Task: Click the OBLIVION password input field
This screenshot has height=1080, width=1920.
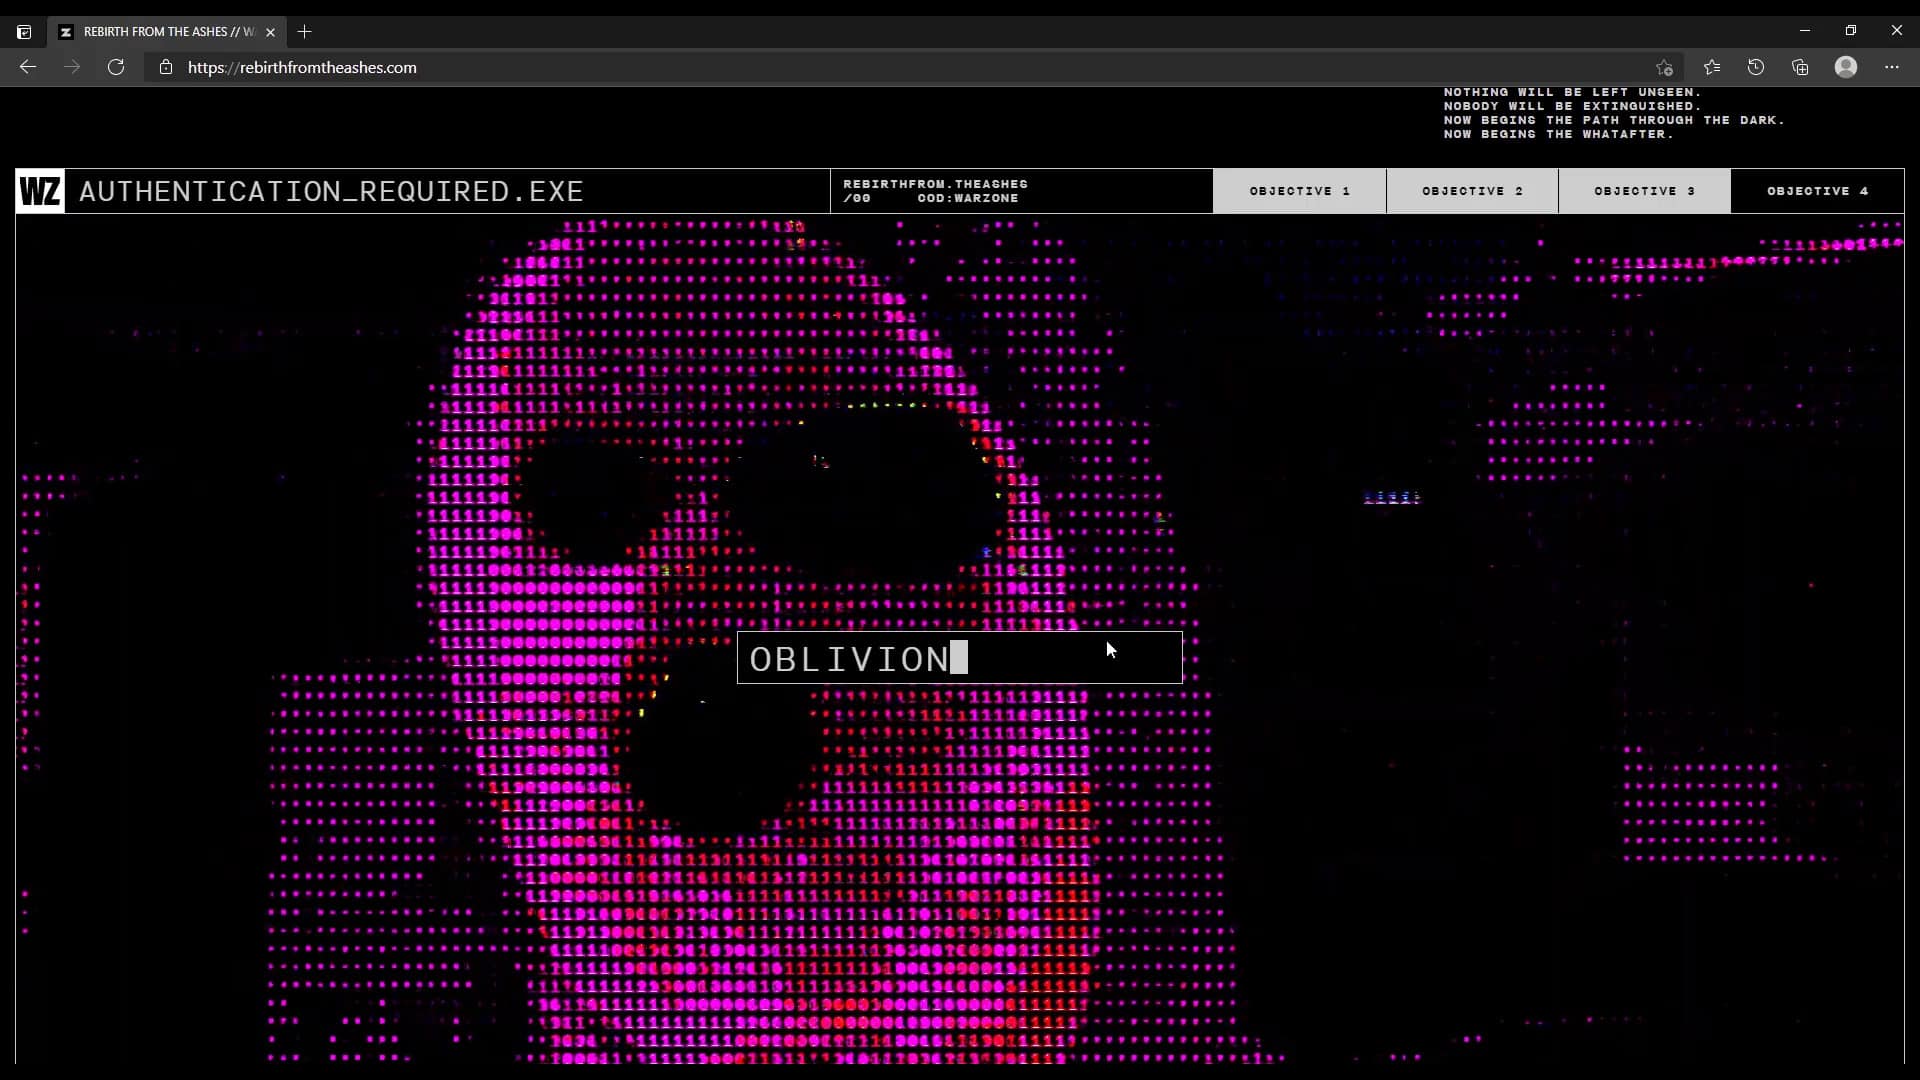Action: click(959, 658)
